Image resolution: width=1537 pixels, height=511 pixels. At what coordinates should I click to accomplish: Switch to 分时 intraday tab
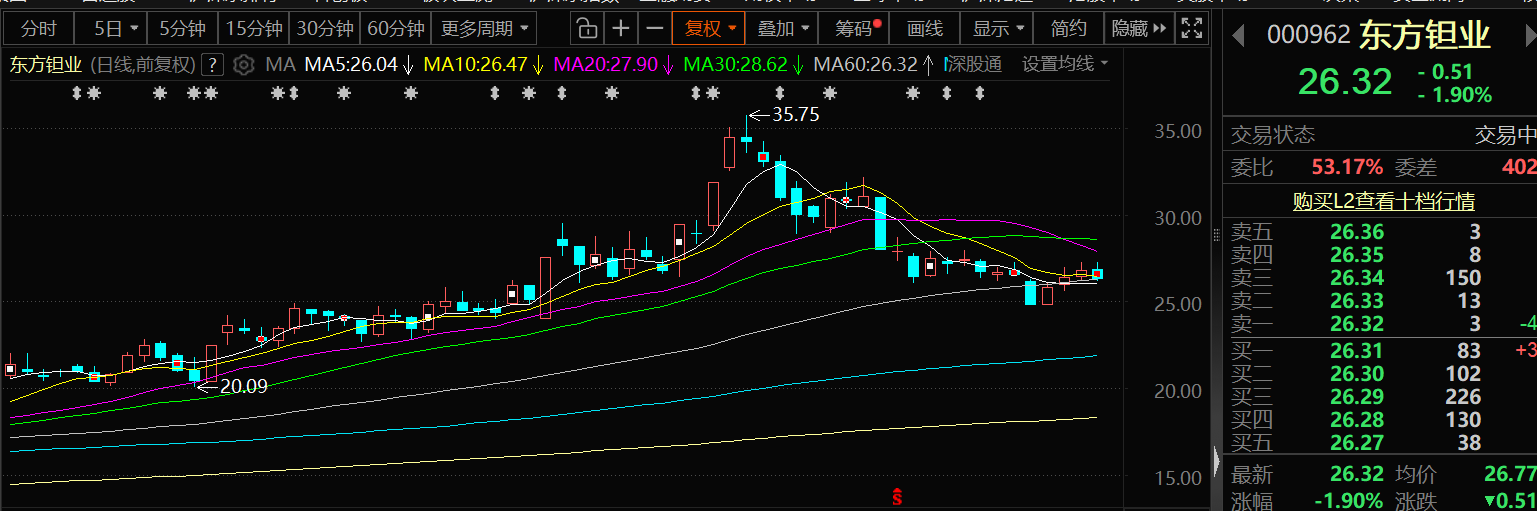pyautogui.click(x=38, y=28)
